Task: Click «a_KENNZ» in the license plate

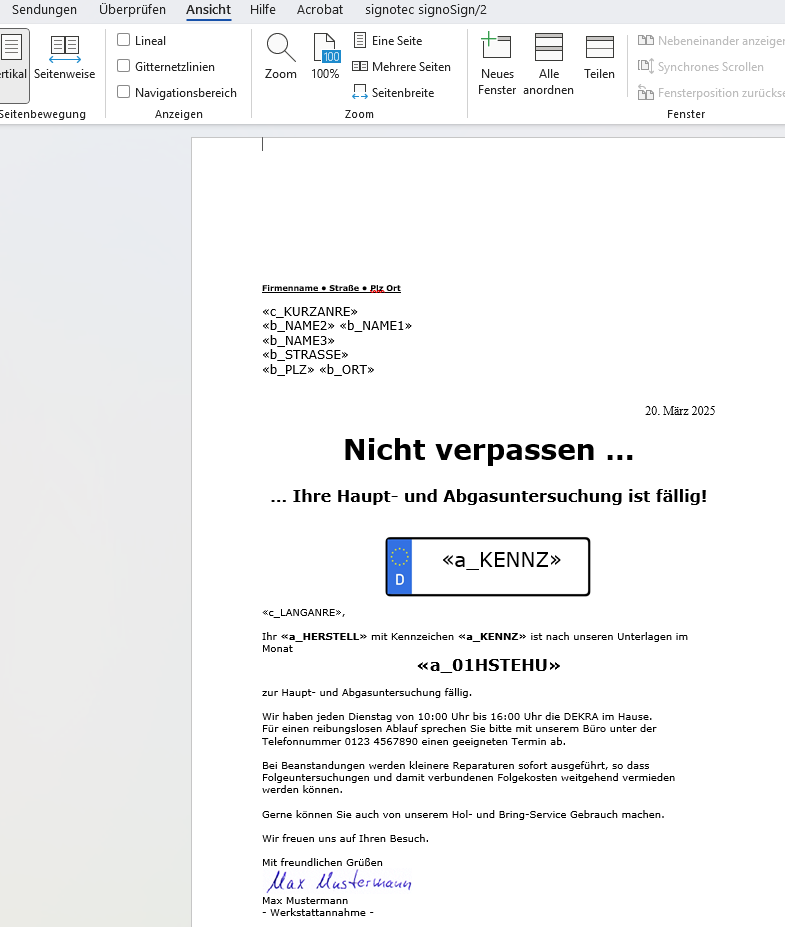Action: 501,560
